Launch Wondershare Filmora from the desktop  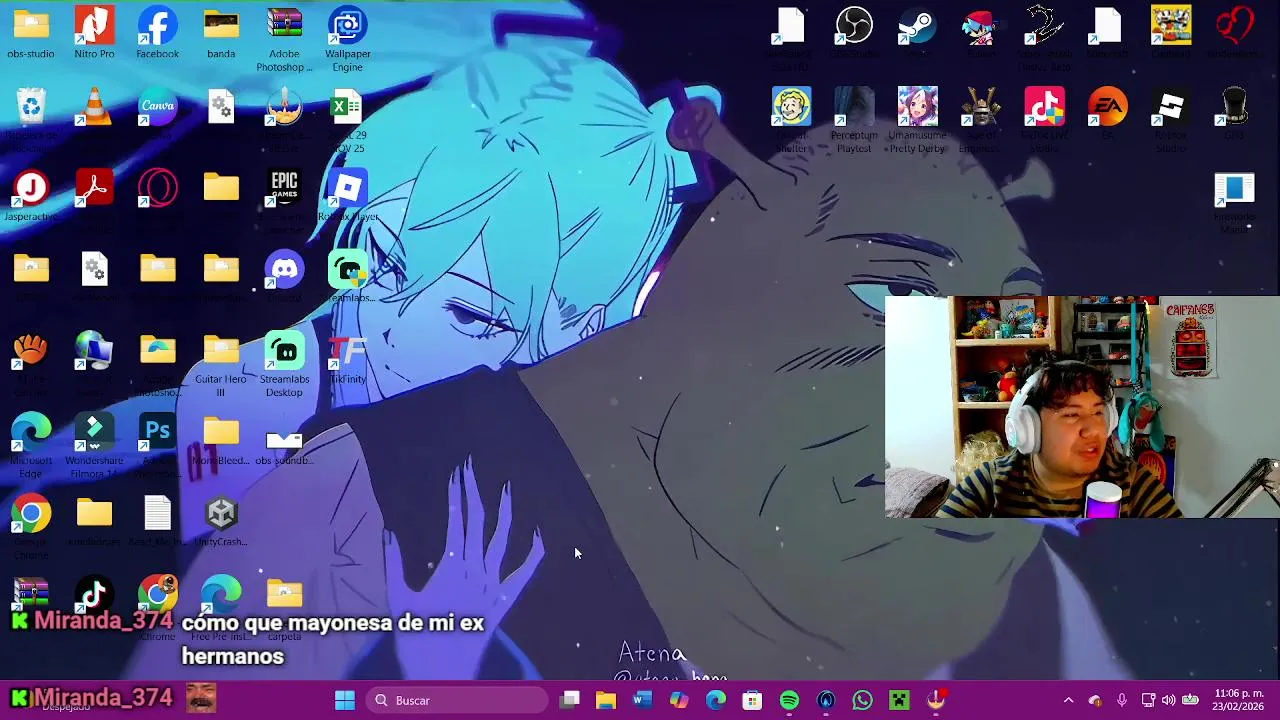(94, 432)
